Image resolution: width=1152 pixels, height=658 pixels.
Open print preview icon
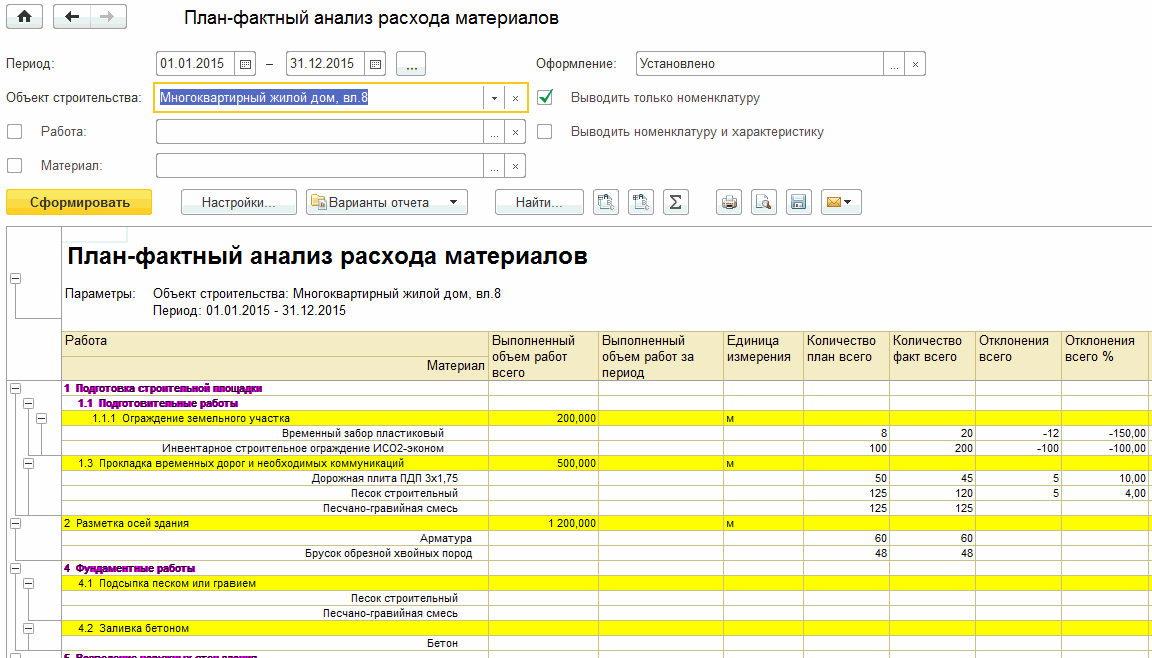(x=764, y=202)
